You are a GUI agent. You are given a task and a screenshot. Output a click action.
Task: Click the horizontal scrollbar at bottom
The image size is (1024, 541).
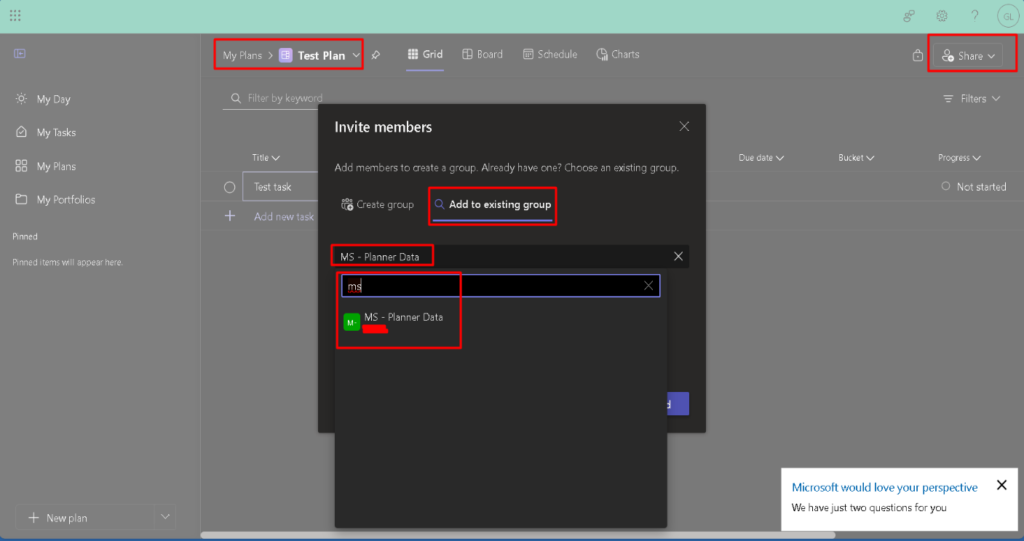(x=517, y=535)
